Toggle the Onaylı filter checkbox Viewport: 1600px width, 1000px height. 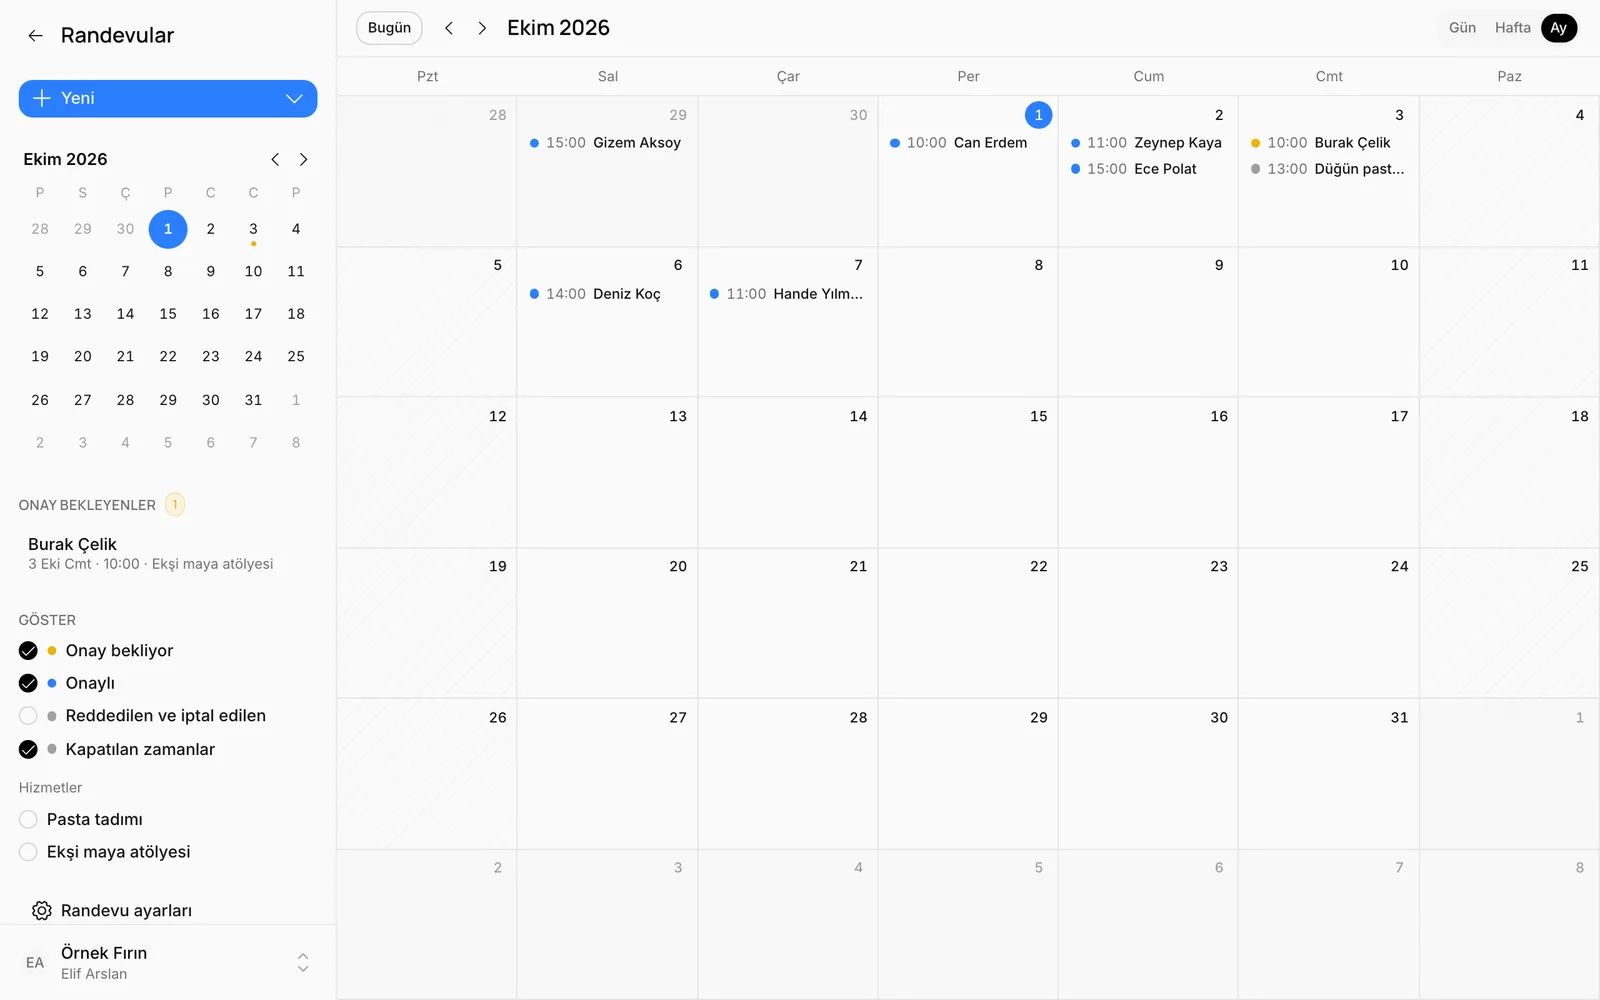(28, 683)
